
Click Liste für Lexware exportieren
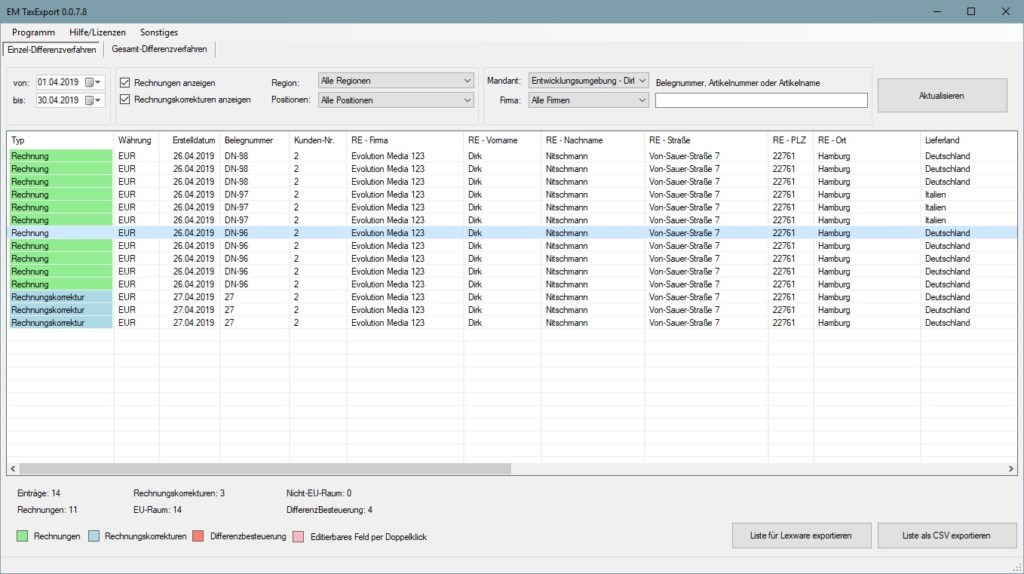click(801, 535)
